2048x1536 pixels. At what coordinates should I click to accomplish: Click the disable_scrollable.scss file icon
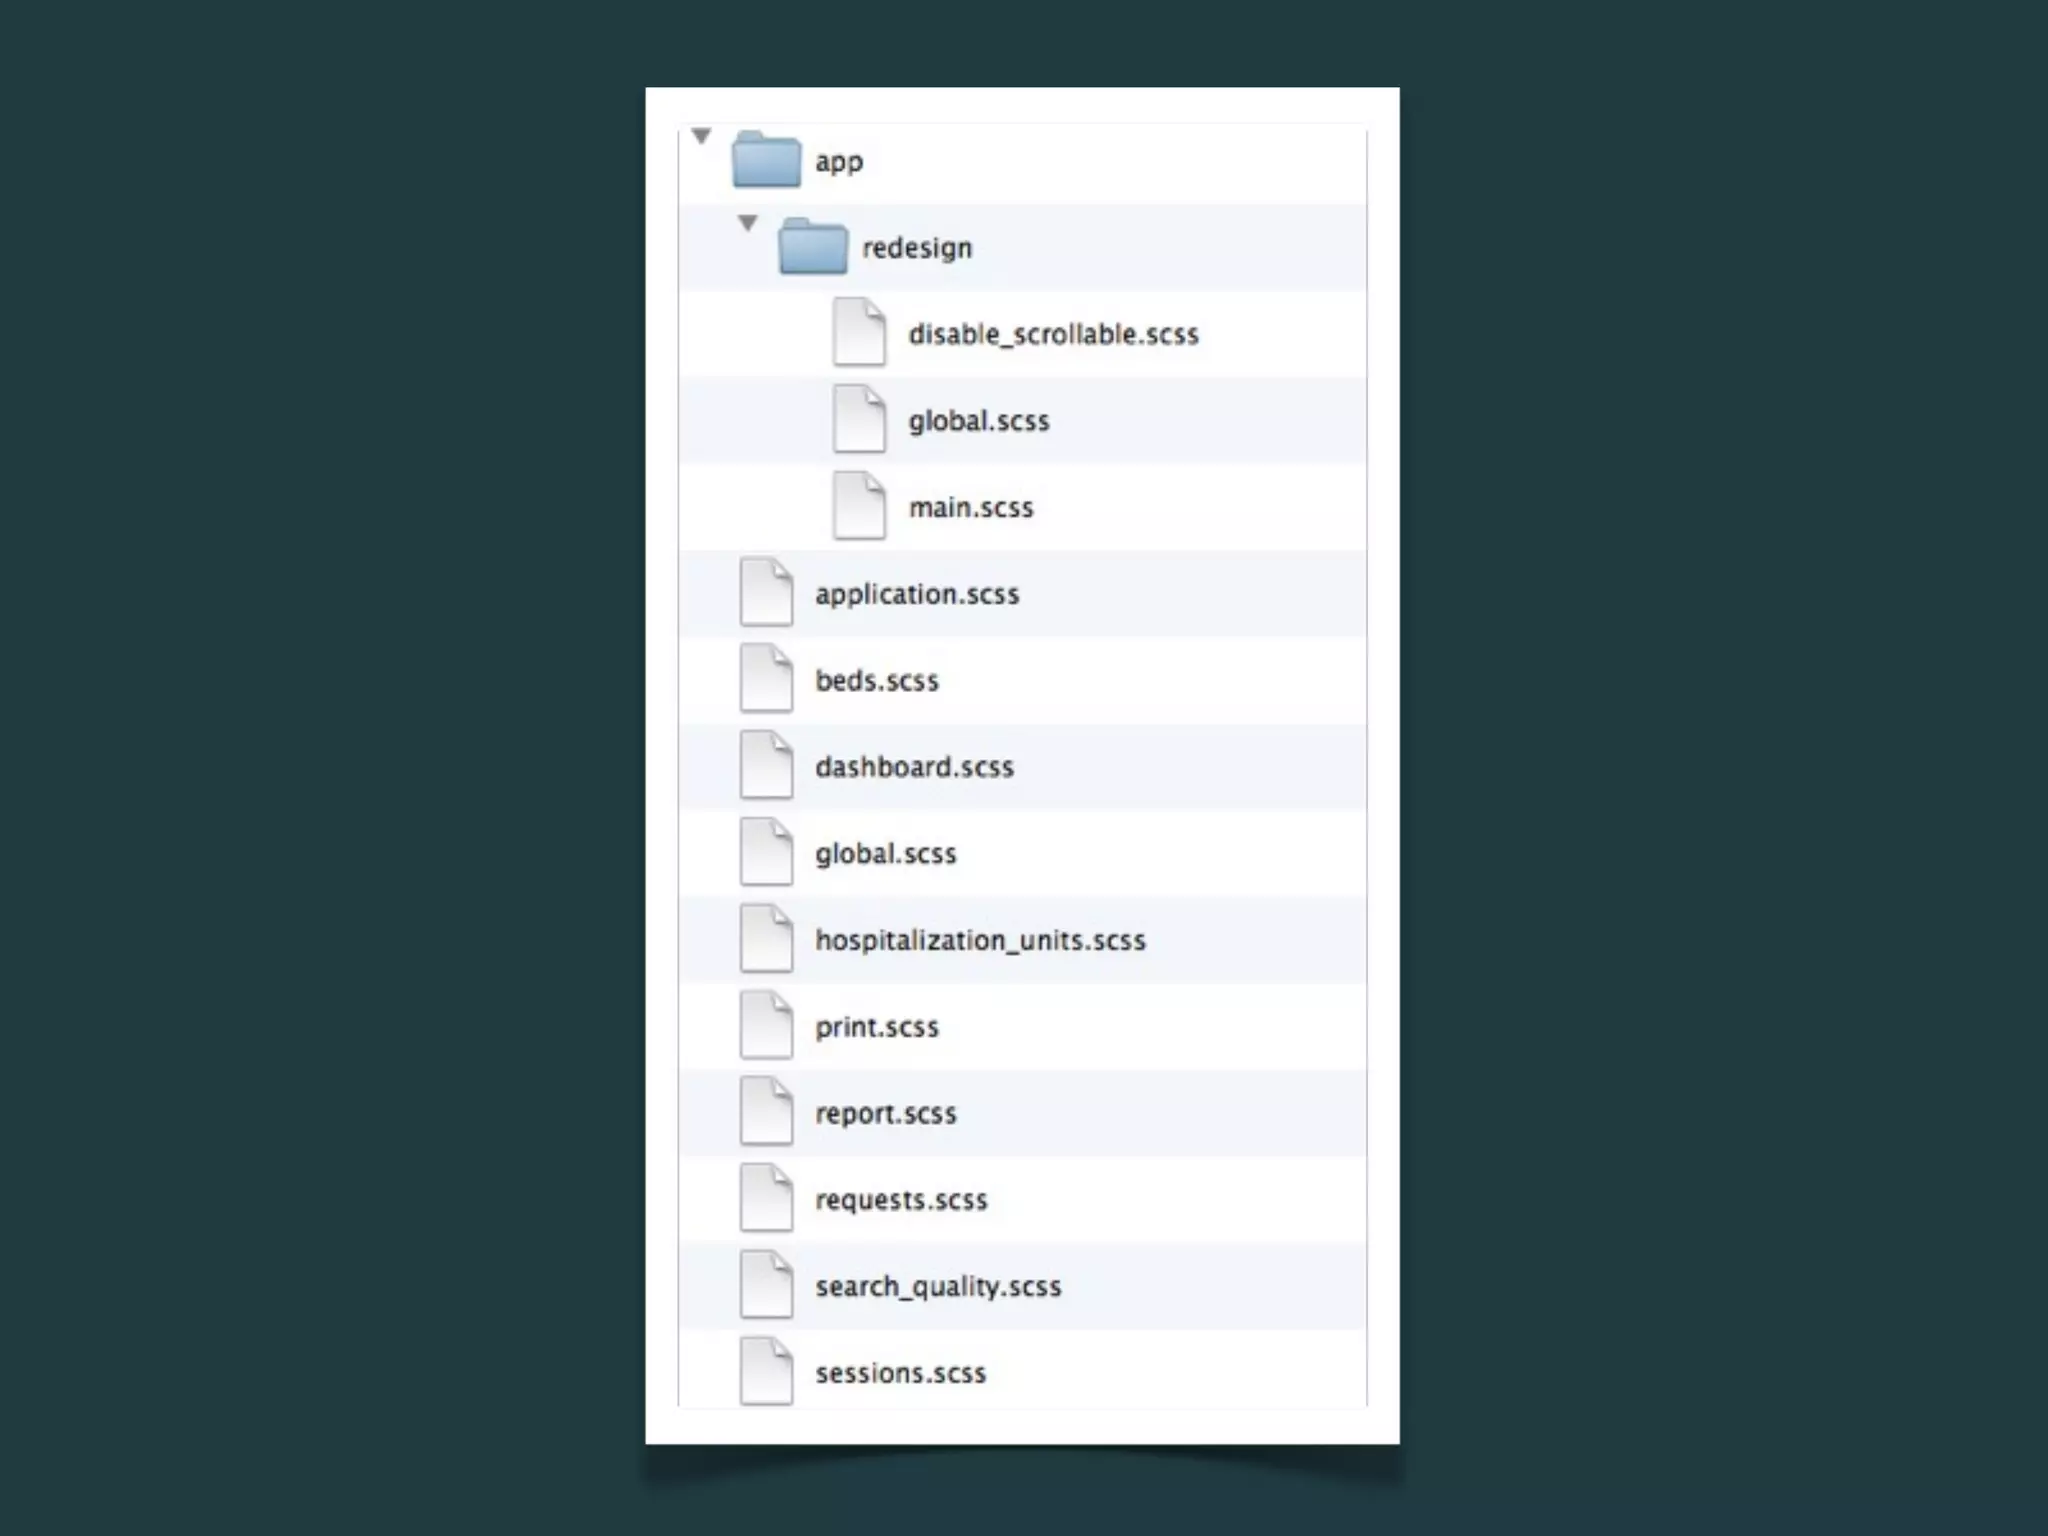pos(859,332)
